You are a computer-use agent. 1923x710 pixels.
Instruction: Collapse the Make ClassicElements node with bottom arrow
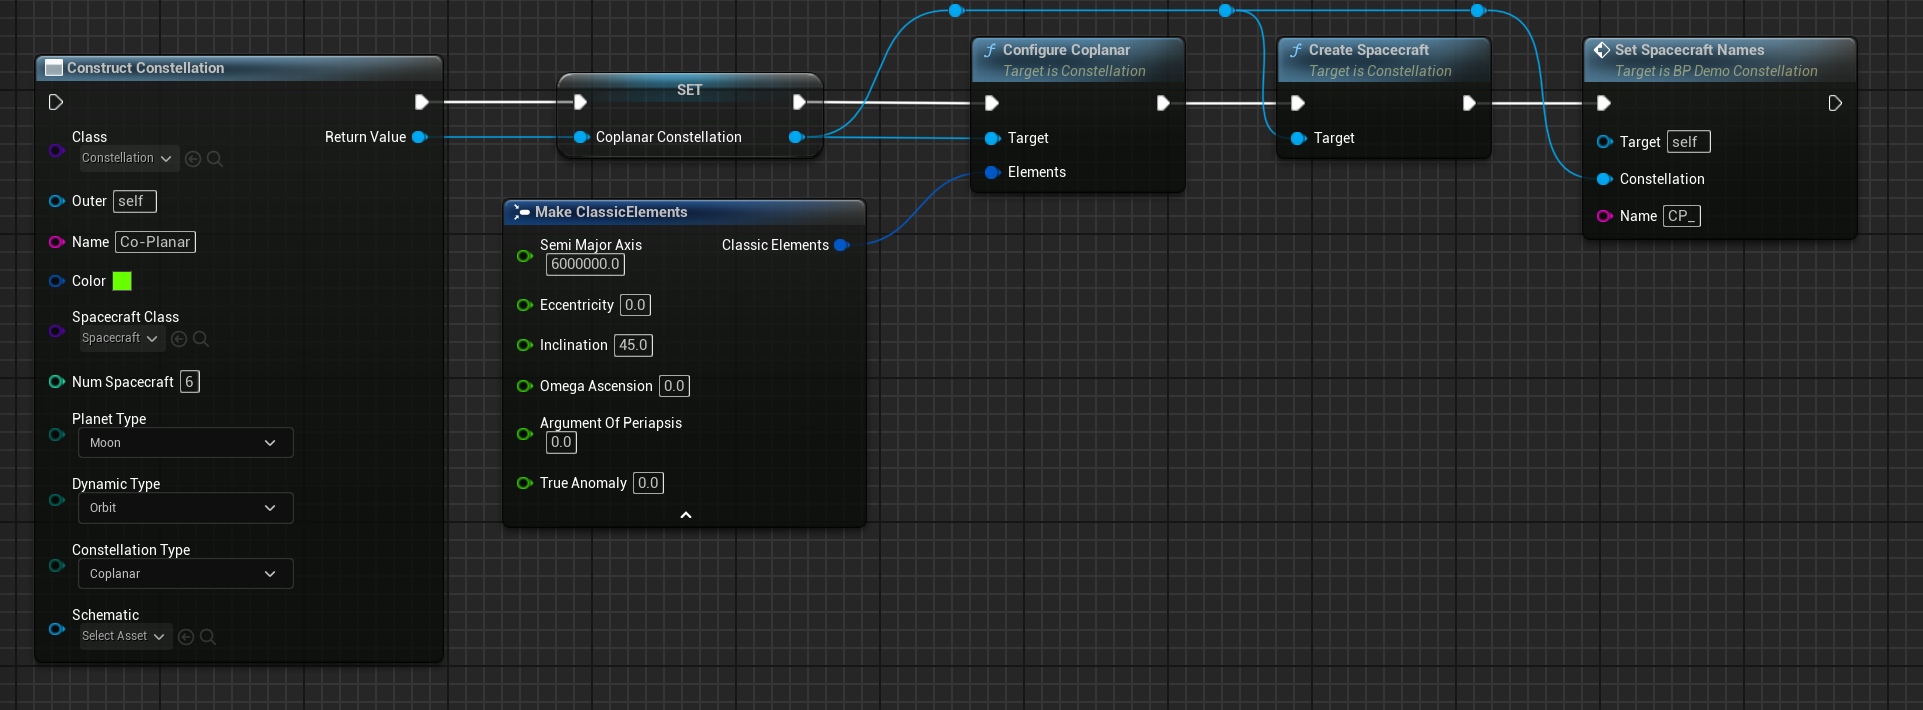coord(686,515)
